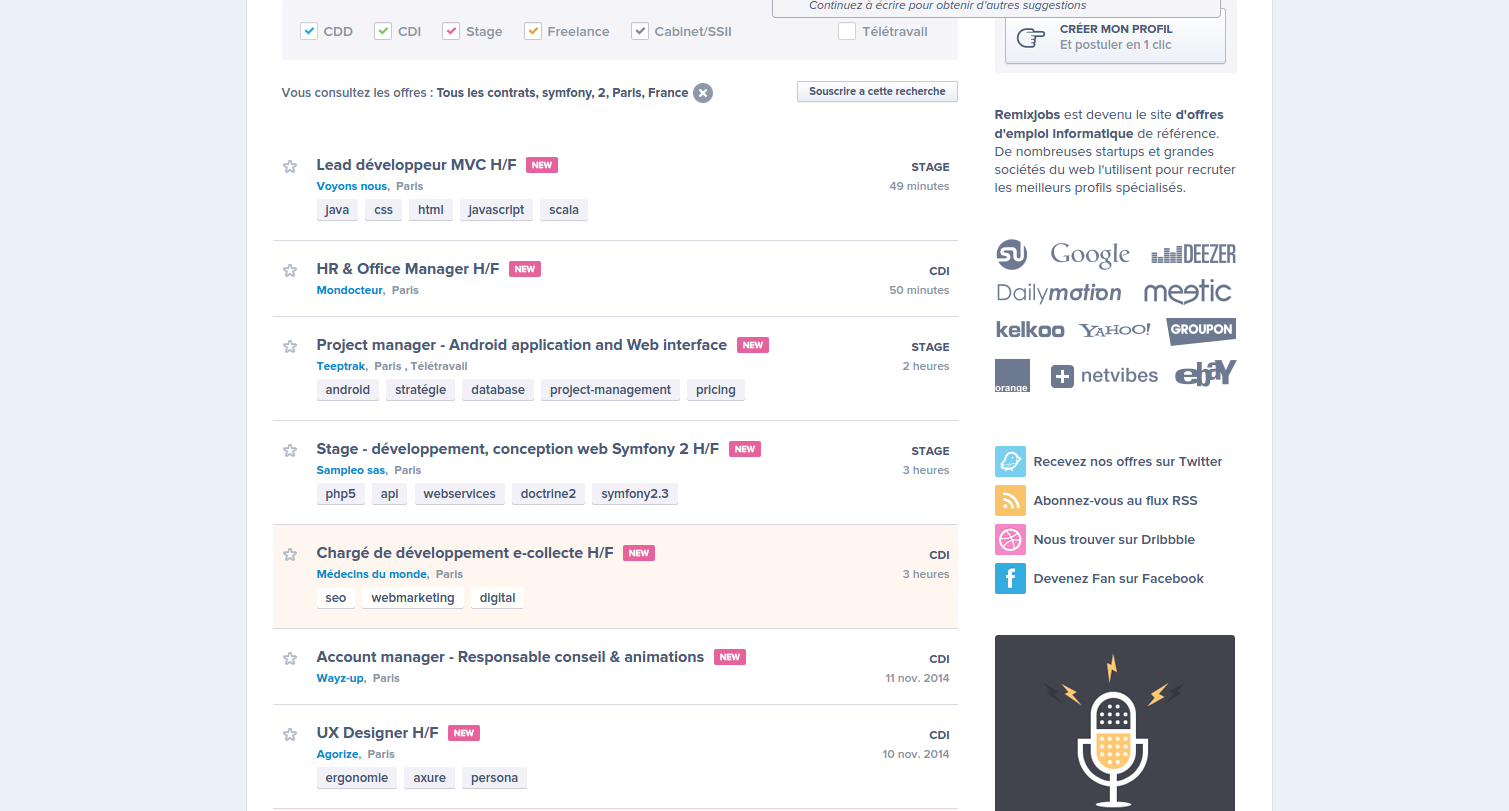Open Chargé de développement e-collecte listing
This screenshot has width=1509, height=811.
pyautogui.click(x=465, y=553)
